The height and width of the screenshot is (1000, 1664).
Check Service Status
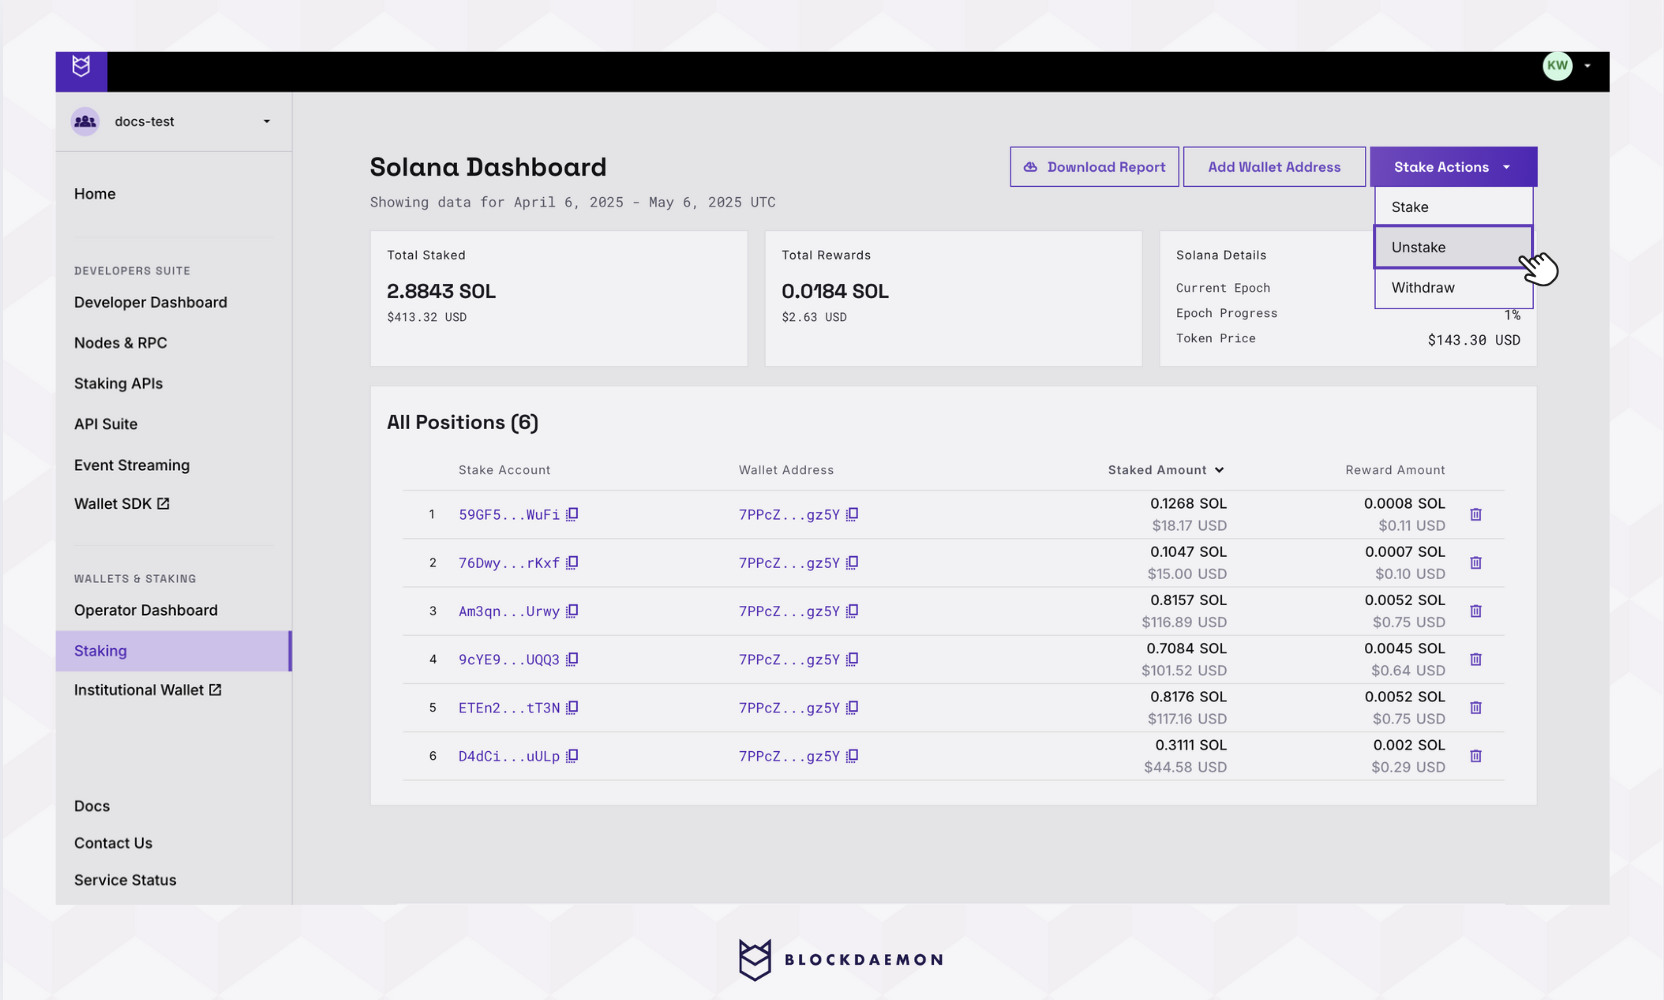[x=125, y=880]
